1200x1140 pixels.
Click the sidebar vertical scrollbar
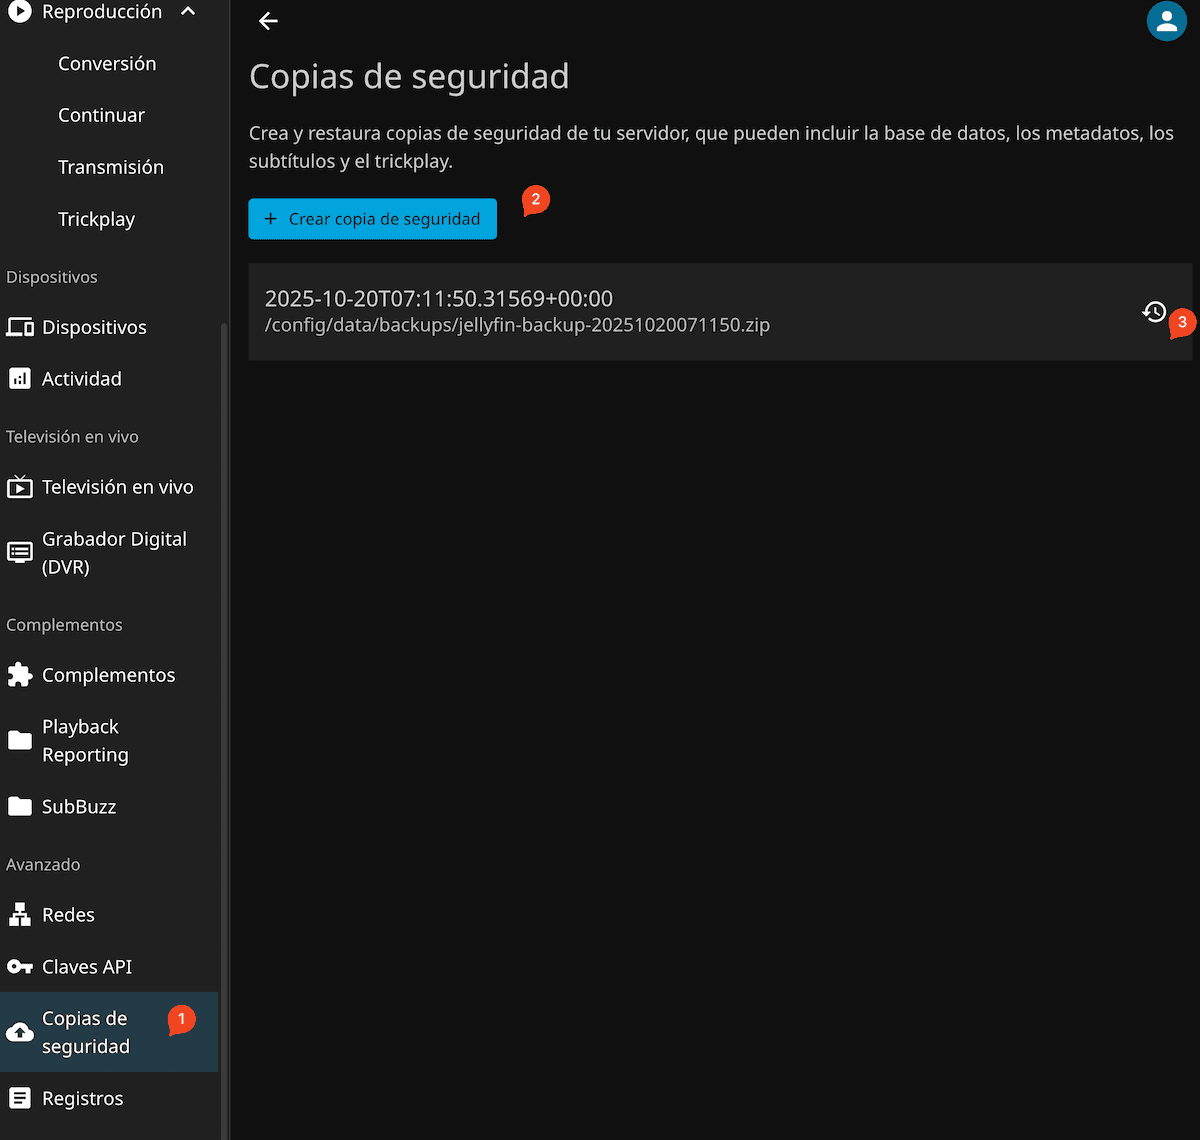224,700
